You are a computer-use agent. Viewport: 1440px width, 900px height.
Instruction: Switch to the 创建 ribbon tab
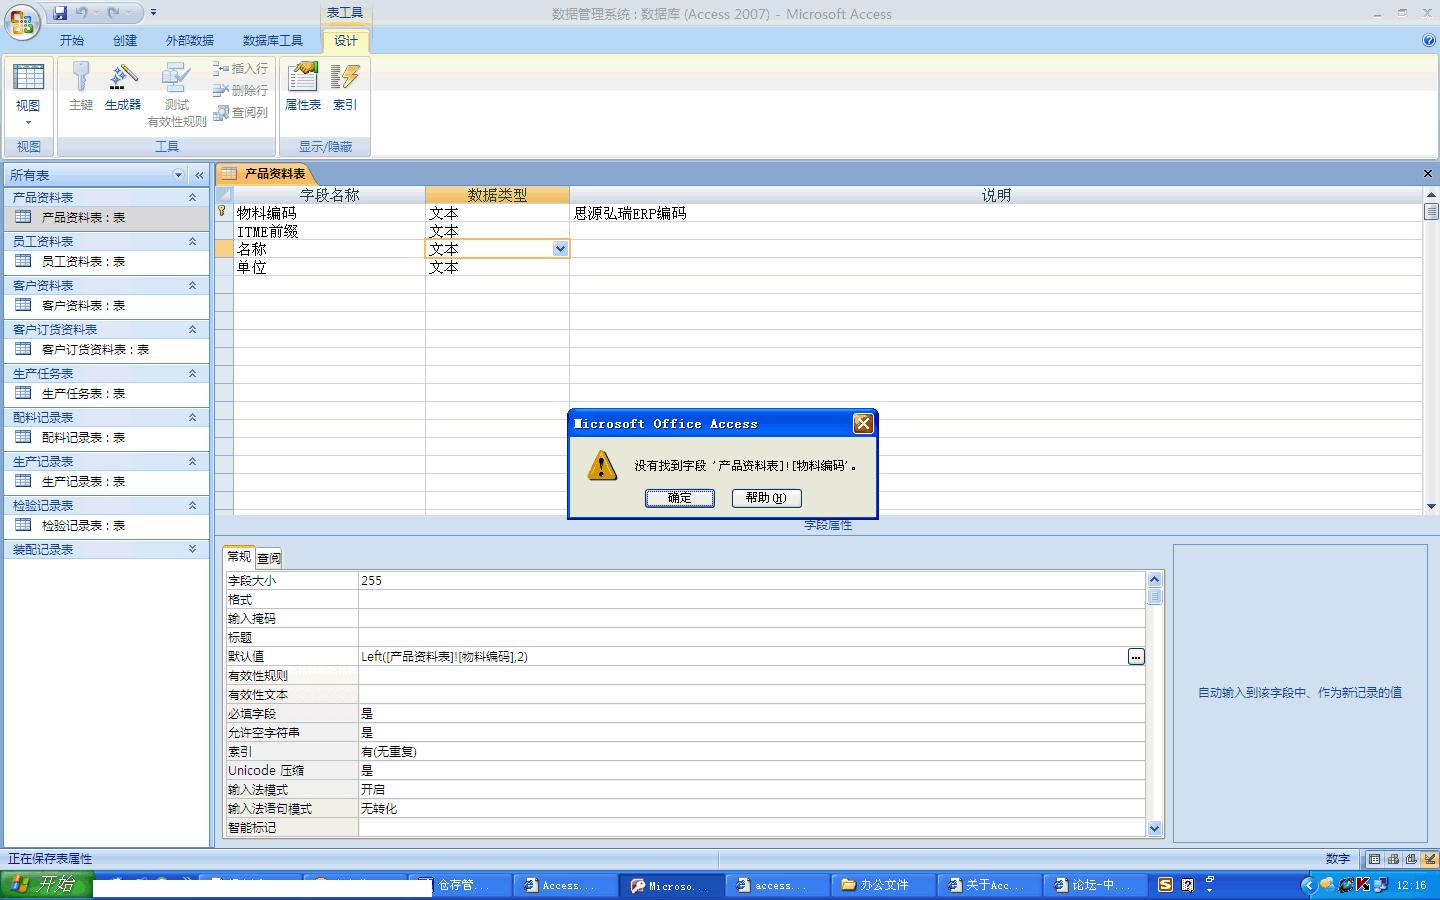125,41
